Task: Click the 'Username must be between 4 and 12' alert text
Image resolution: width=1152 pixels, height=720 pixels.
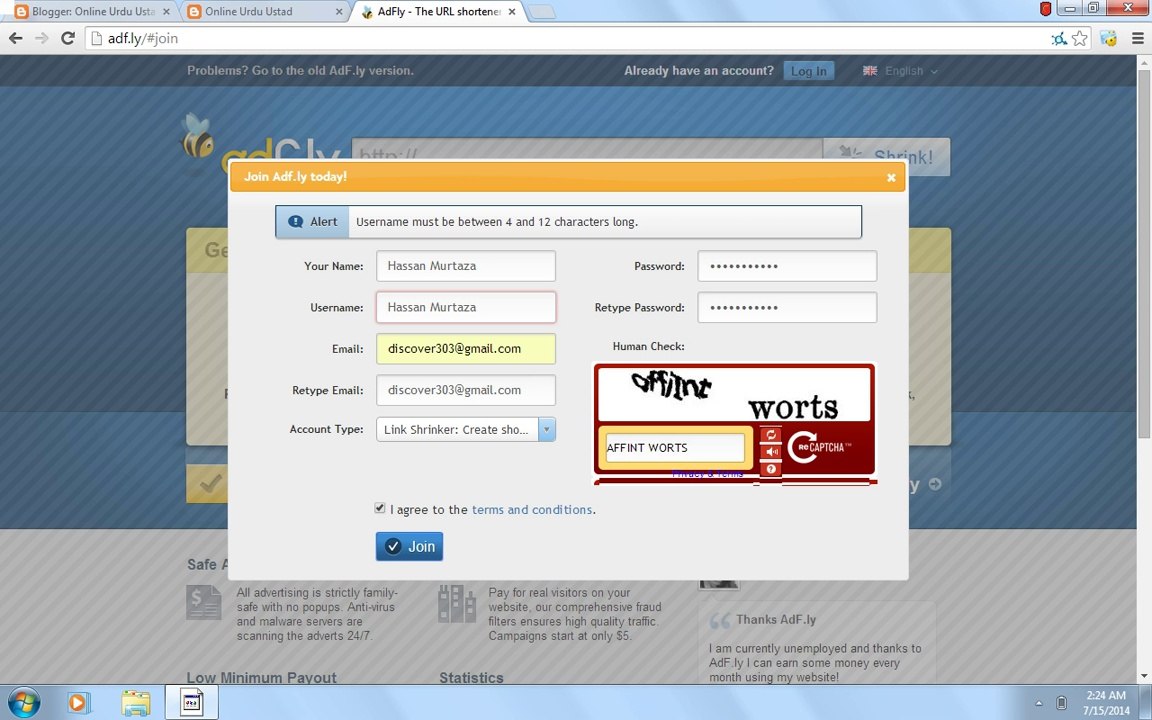Action: (497, 222)
